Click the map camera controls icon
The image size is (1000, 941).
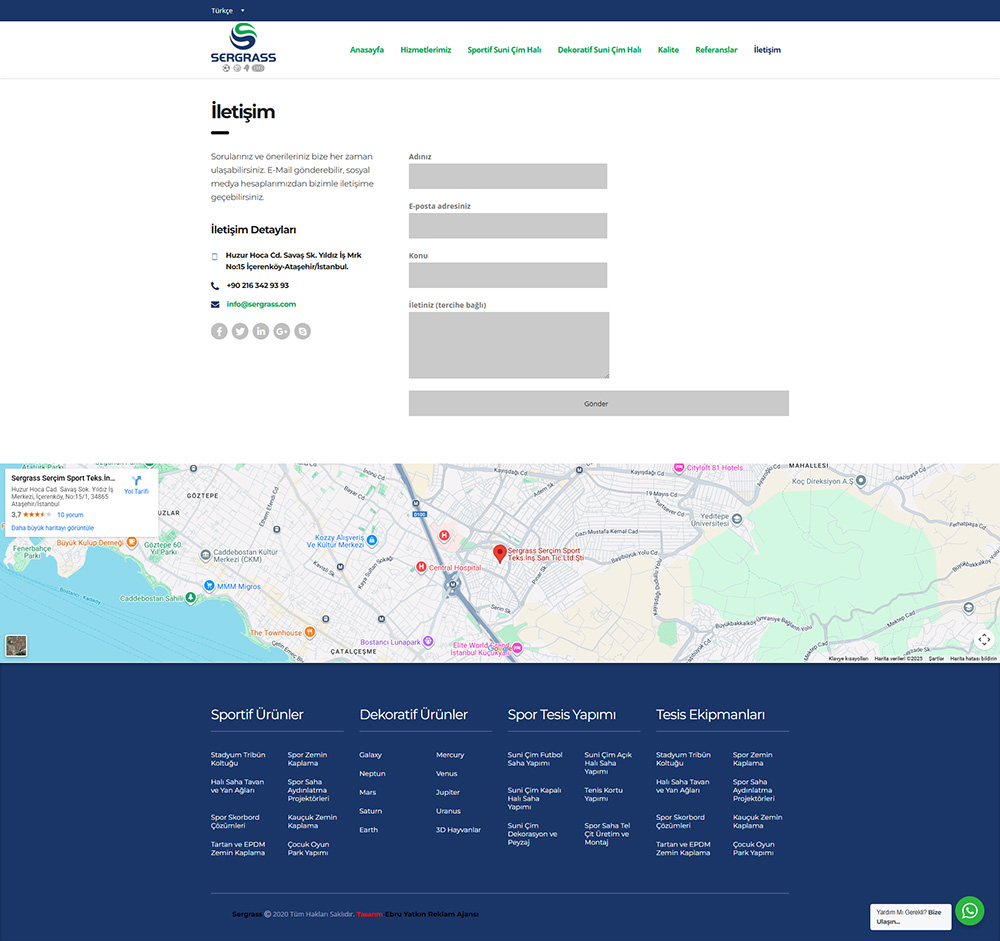tap(984, 640)
